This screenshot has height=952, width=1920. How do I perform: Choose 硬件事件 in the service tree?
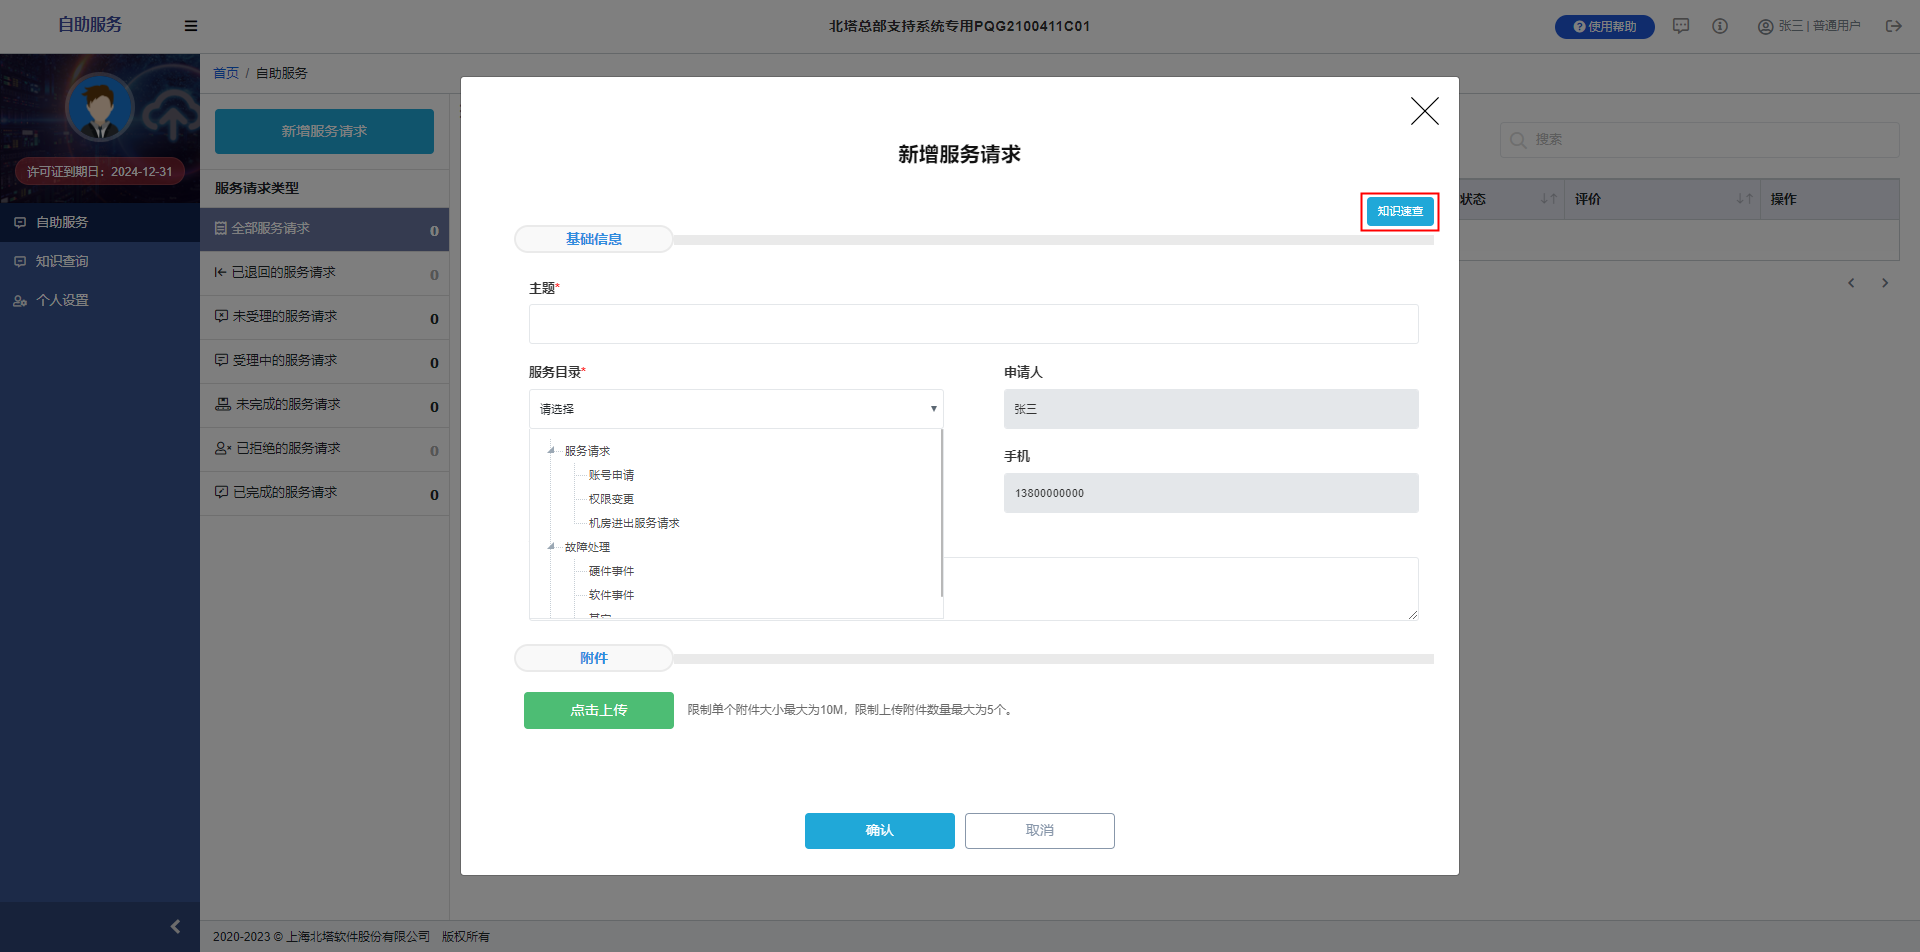[x=611, y=571]
